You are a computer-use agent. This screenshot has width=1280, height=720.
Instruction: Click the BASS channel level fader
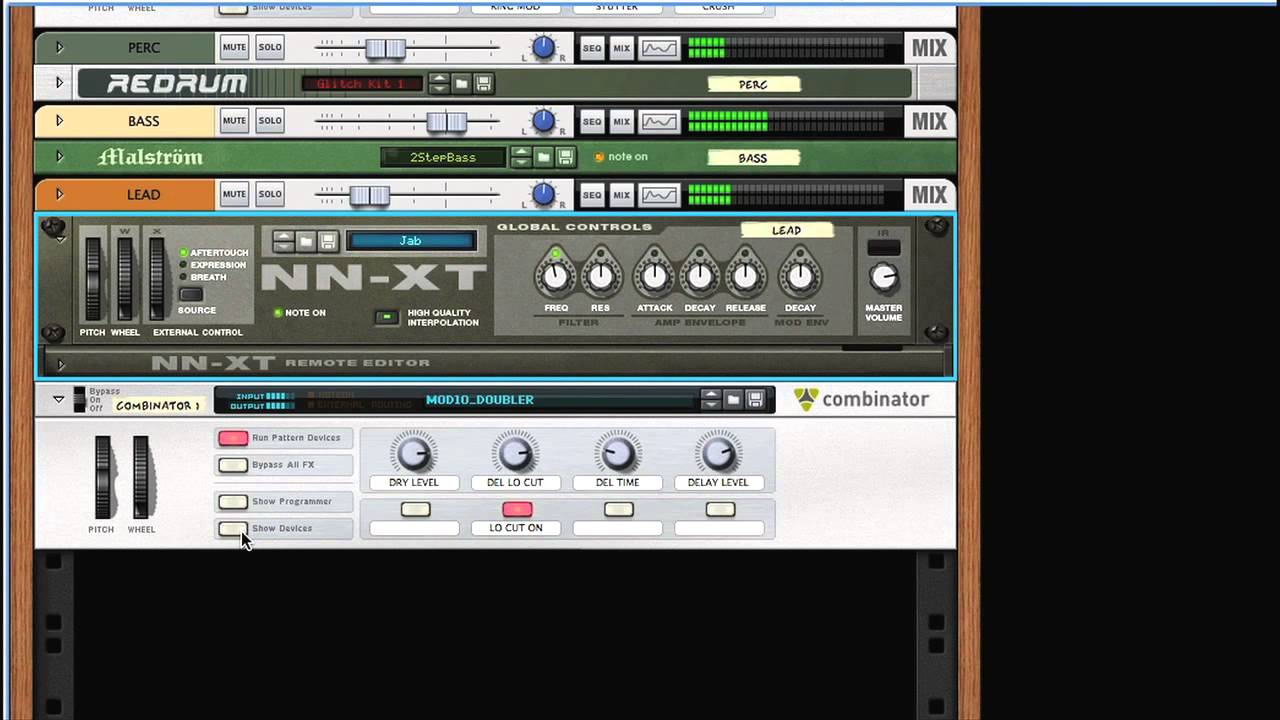tap(447, 121)
